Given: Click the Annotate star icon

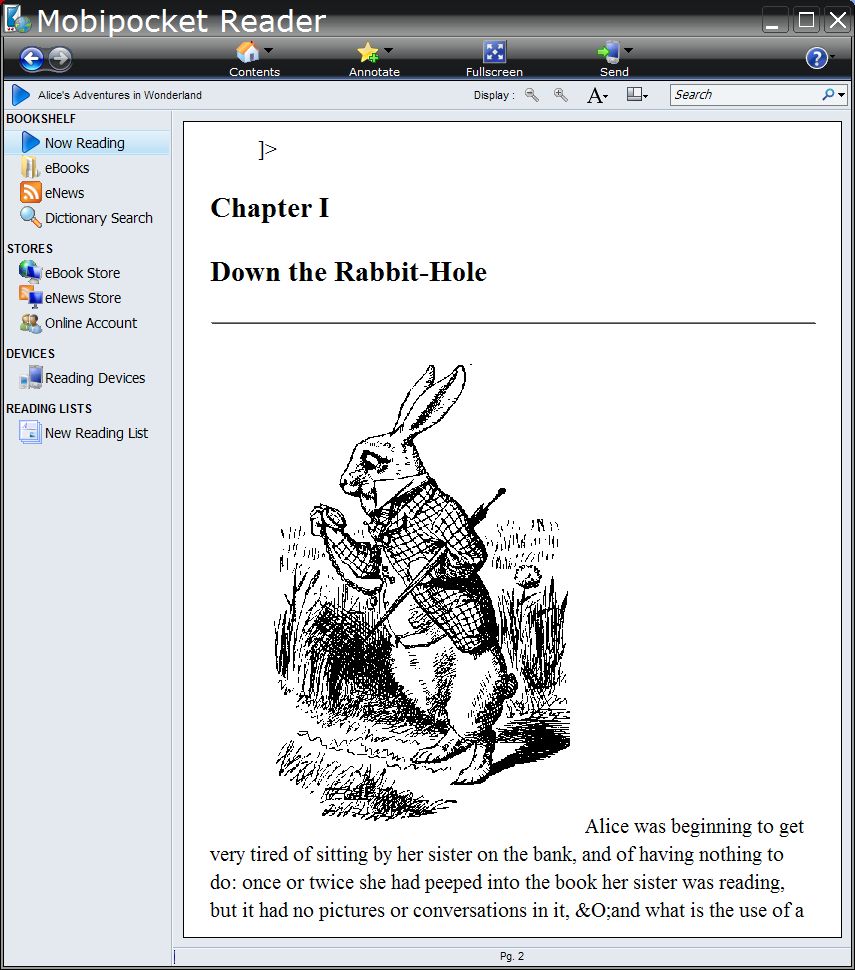Looking at the screenshot, I should (368, 52).
